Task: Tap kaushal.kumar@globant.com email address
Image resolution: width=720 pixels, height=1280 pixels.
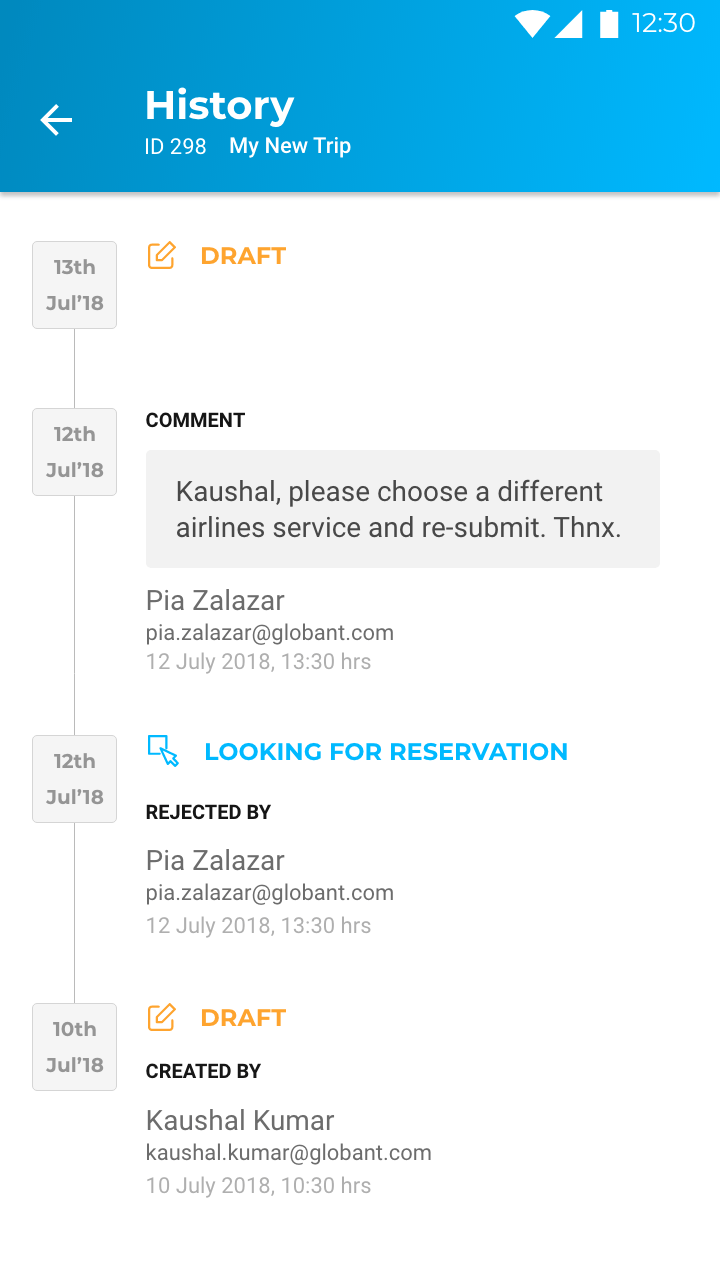Action: coord(289,1153)
